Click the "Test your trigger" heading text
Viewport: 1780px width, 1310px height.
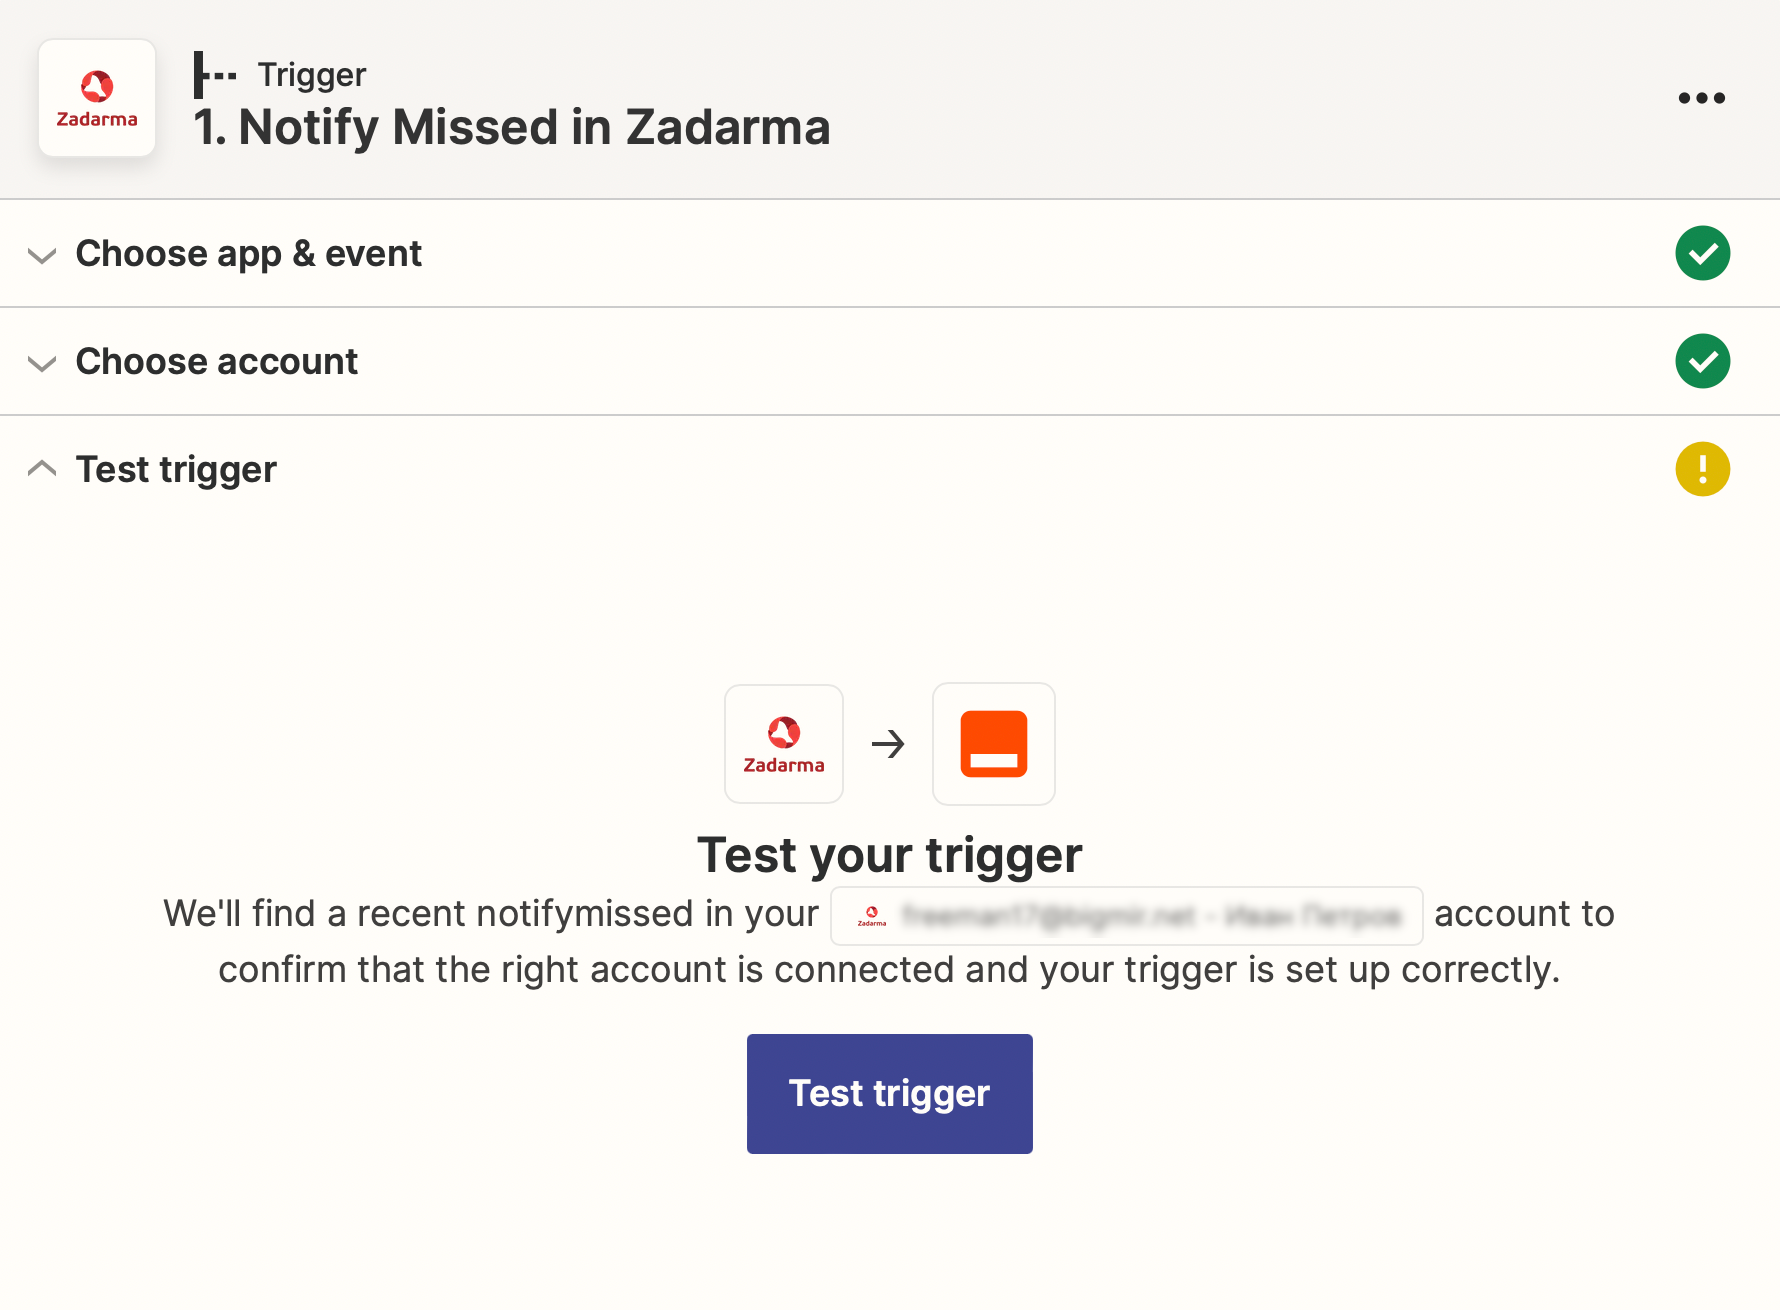click(889, 855)
